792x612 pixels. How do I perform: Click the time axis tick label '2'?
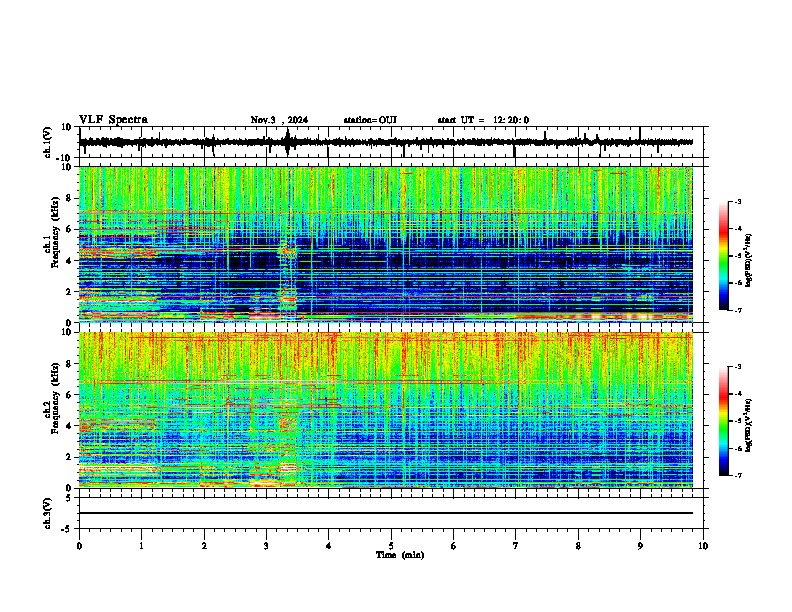[204, 546]
